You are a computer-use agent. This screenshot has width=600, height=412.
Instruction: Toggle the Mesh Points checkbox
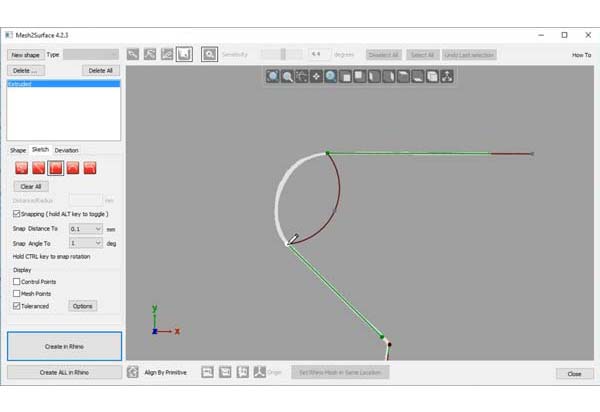tap(17, 294)
